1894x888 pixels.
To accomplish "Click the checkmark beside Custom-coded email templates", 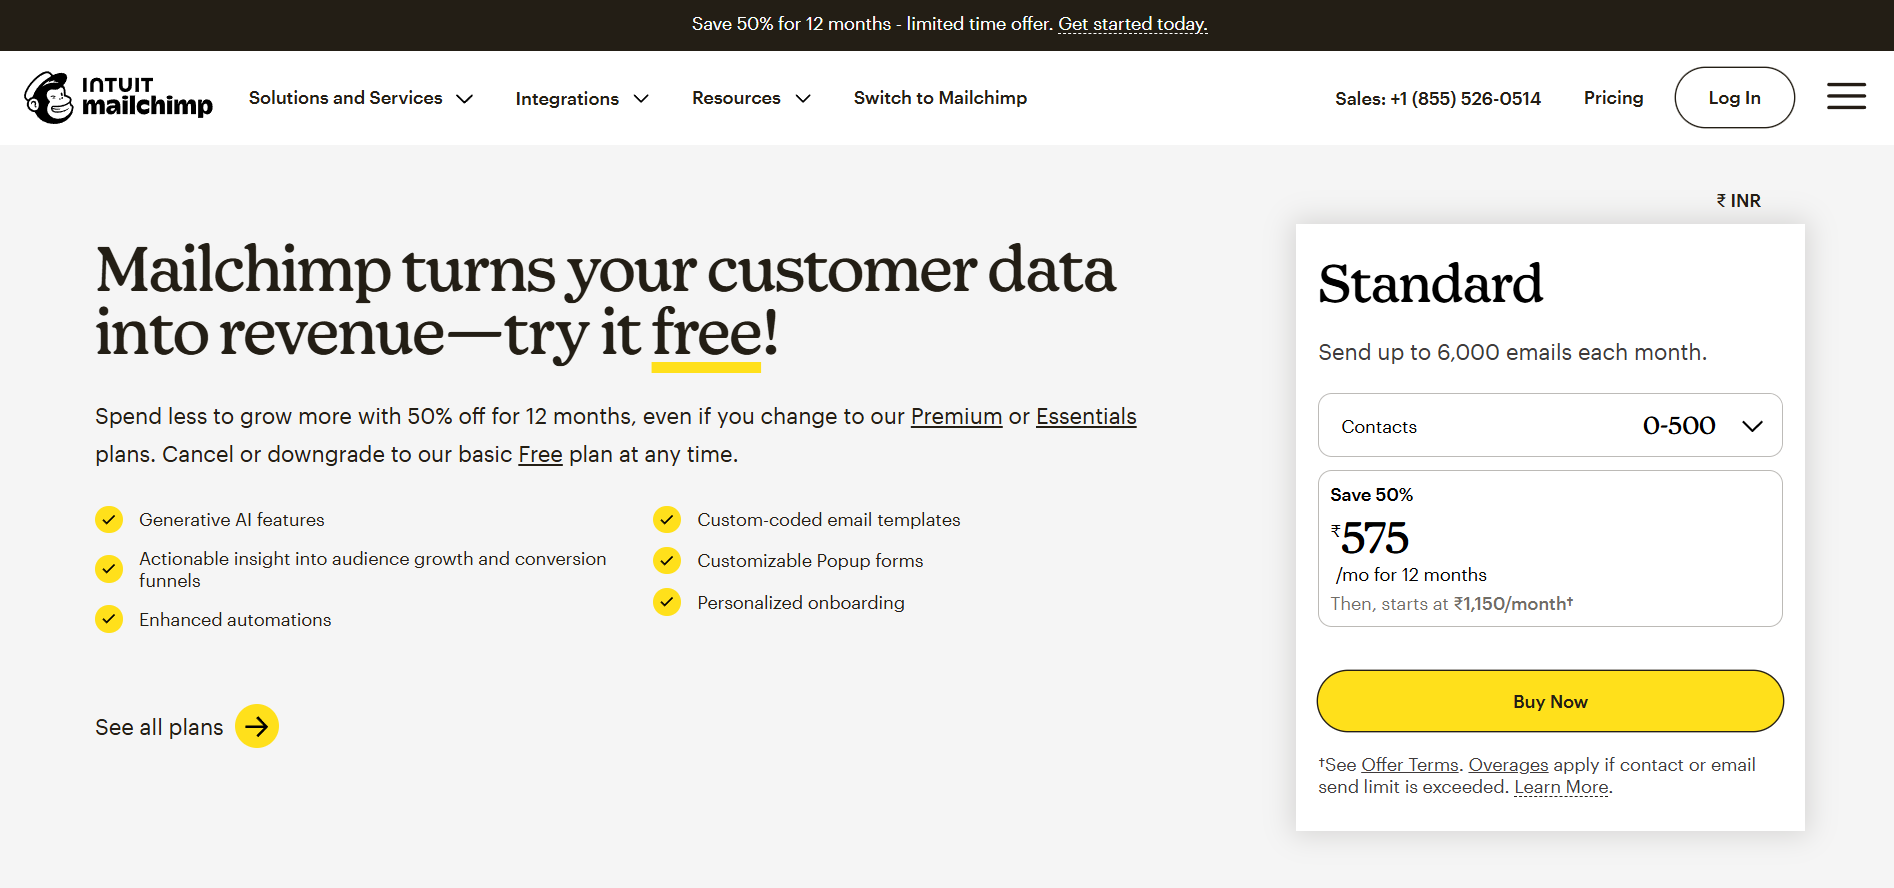I will 667,520.
